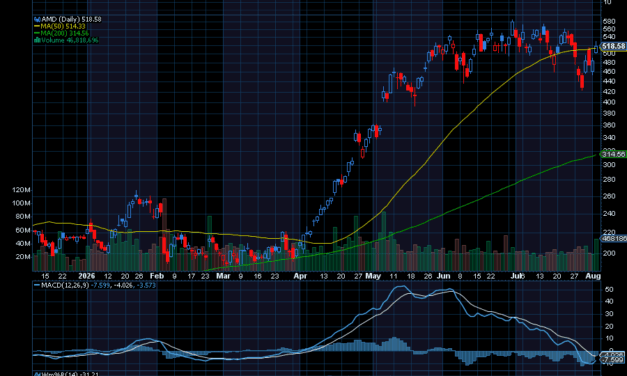Click the '120M' volume axis label

point(22,190)
